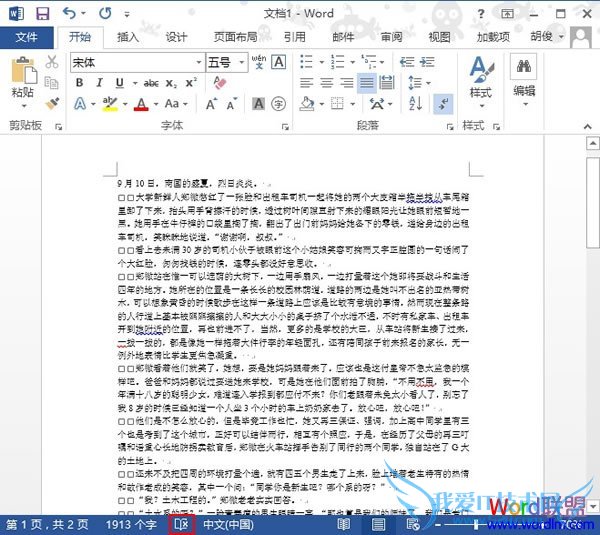
Task: Open the font name dropdown showing 宋体
Action: 195,62
